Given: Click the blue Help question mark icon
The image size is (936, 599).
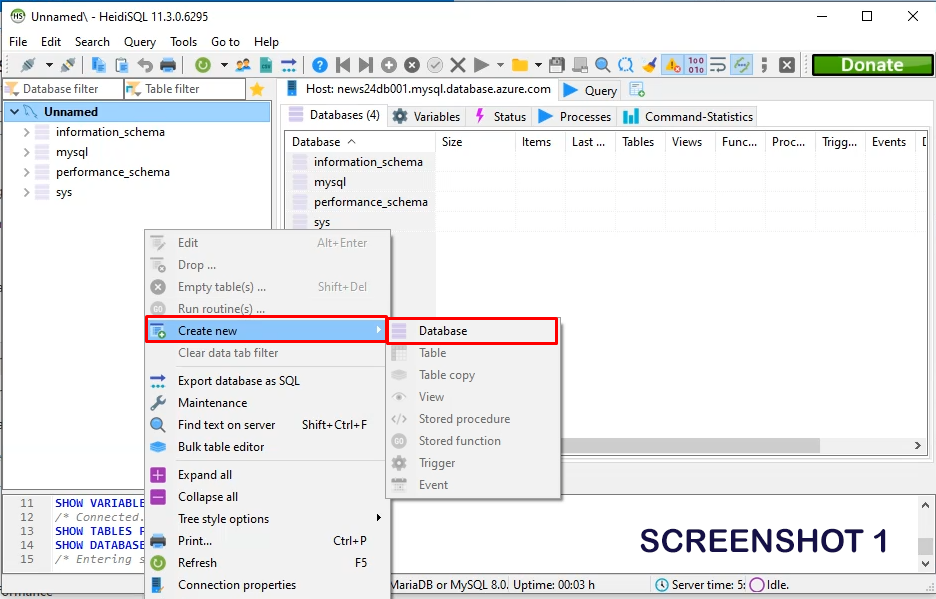Looking at the screenshot, I should (319, 65).
